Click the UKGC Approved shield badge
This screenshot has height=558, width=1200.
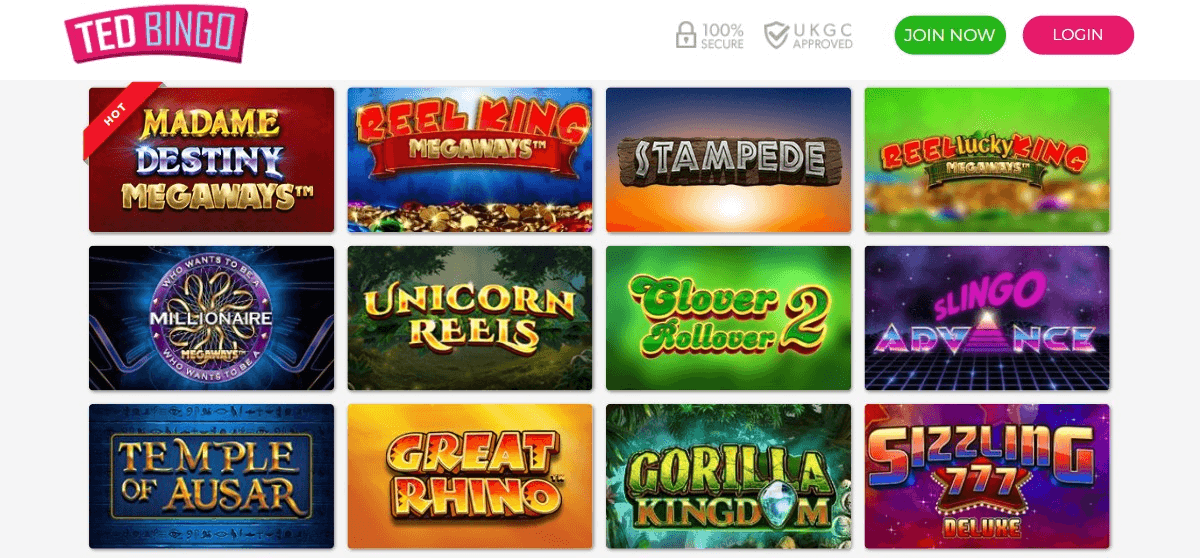808,35
